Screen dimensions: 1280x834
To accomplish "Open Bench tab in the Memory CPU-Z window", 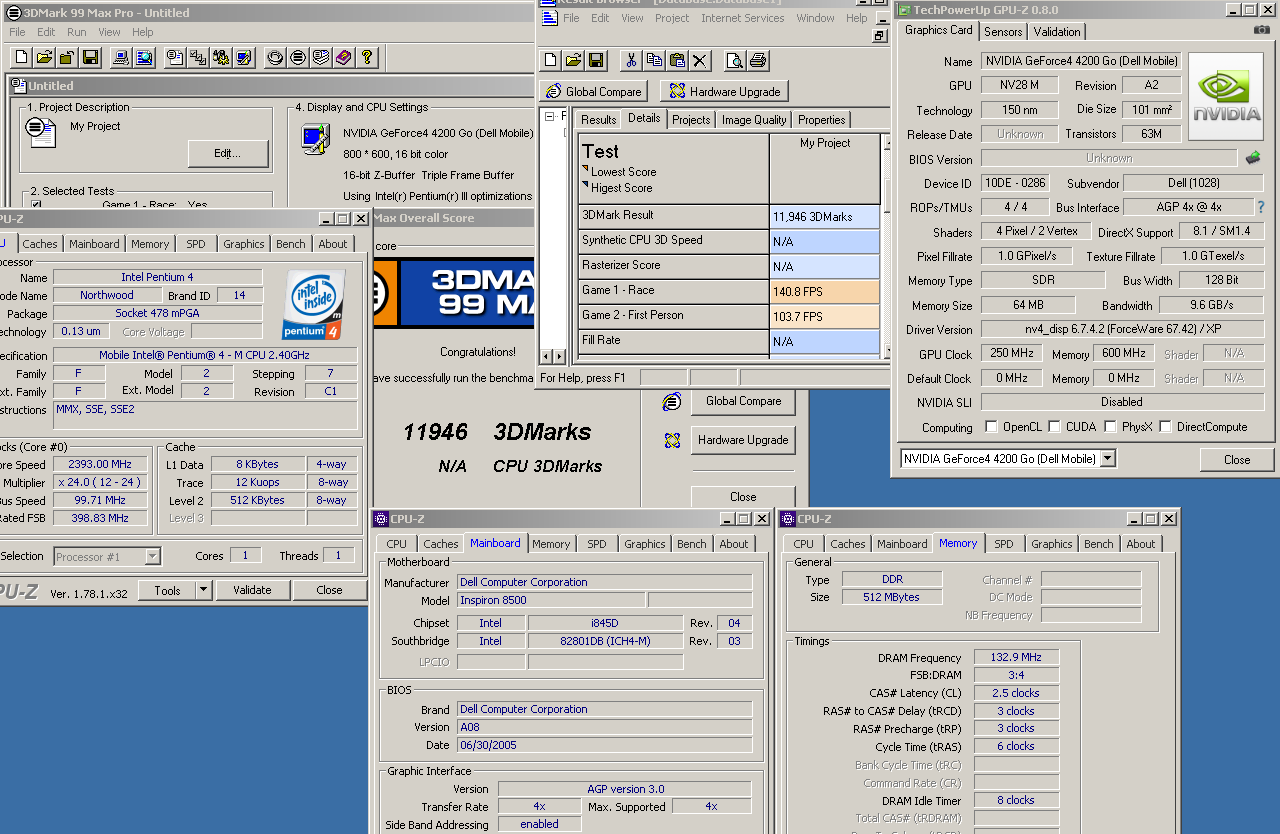I will (x=1098, y=544).
